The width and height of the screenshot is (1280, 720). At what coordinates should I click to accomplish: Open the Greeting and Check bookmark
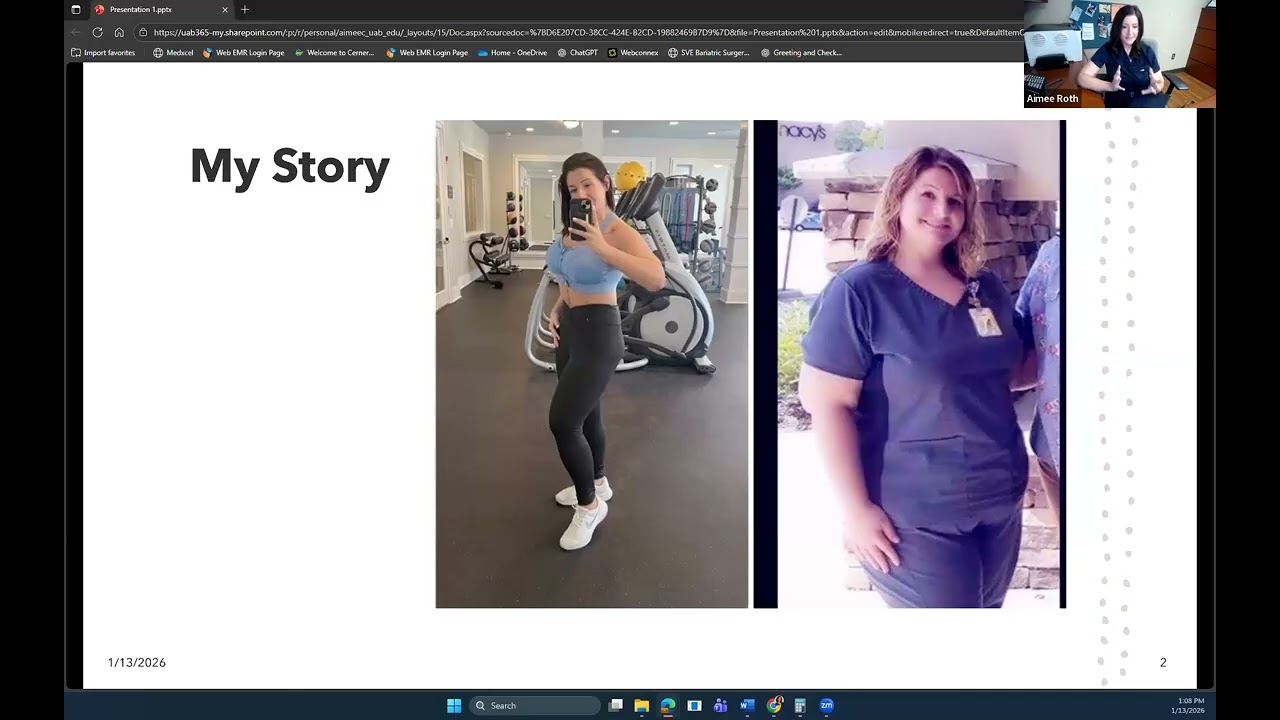[x=801, y=53]
